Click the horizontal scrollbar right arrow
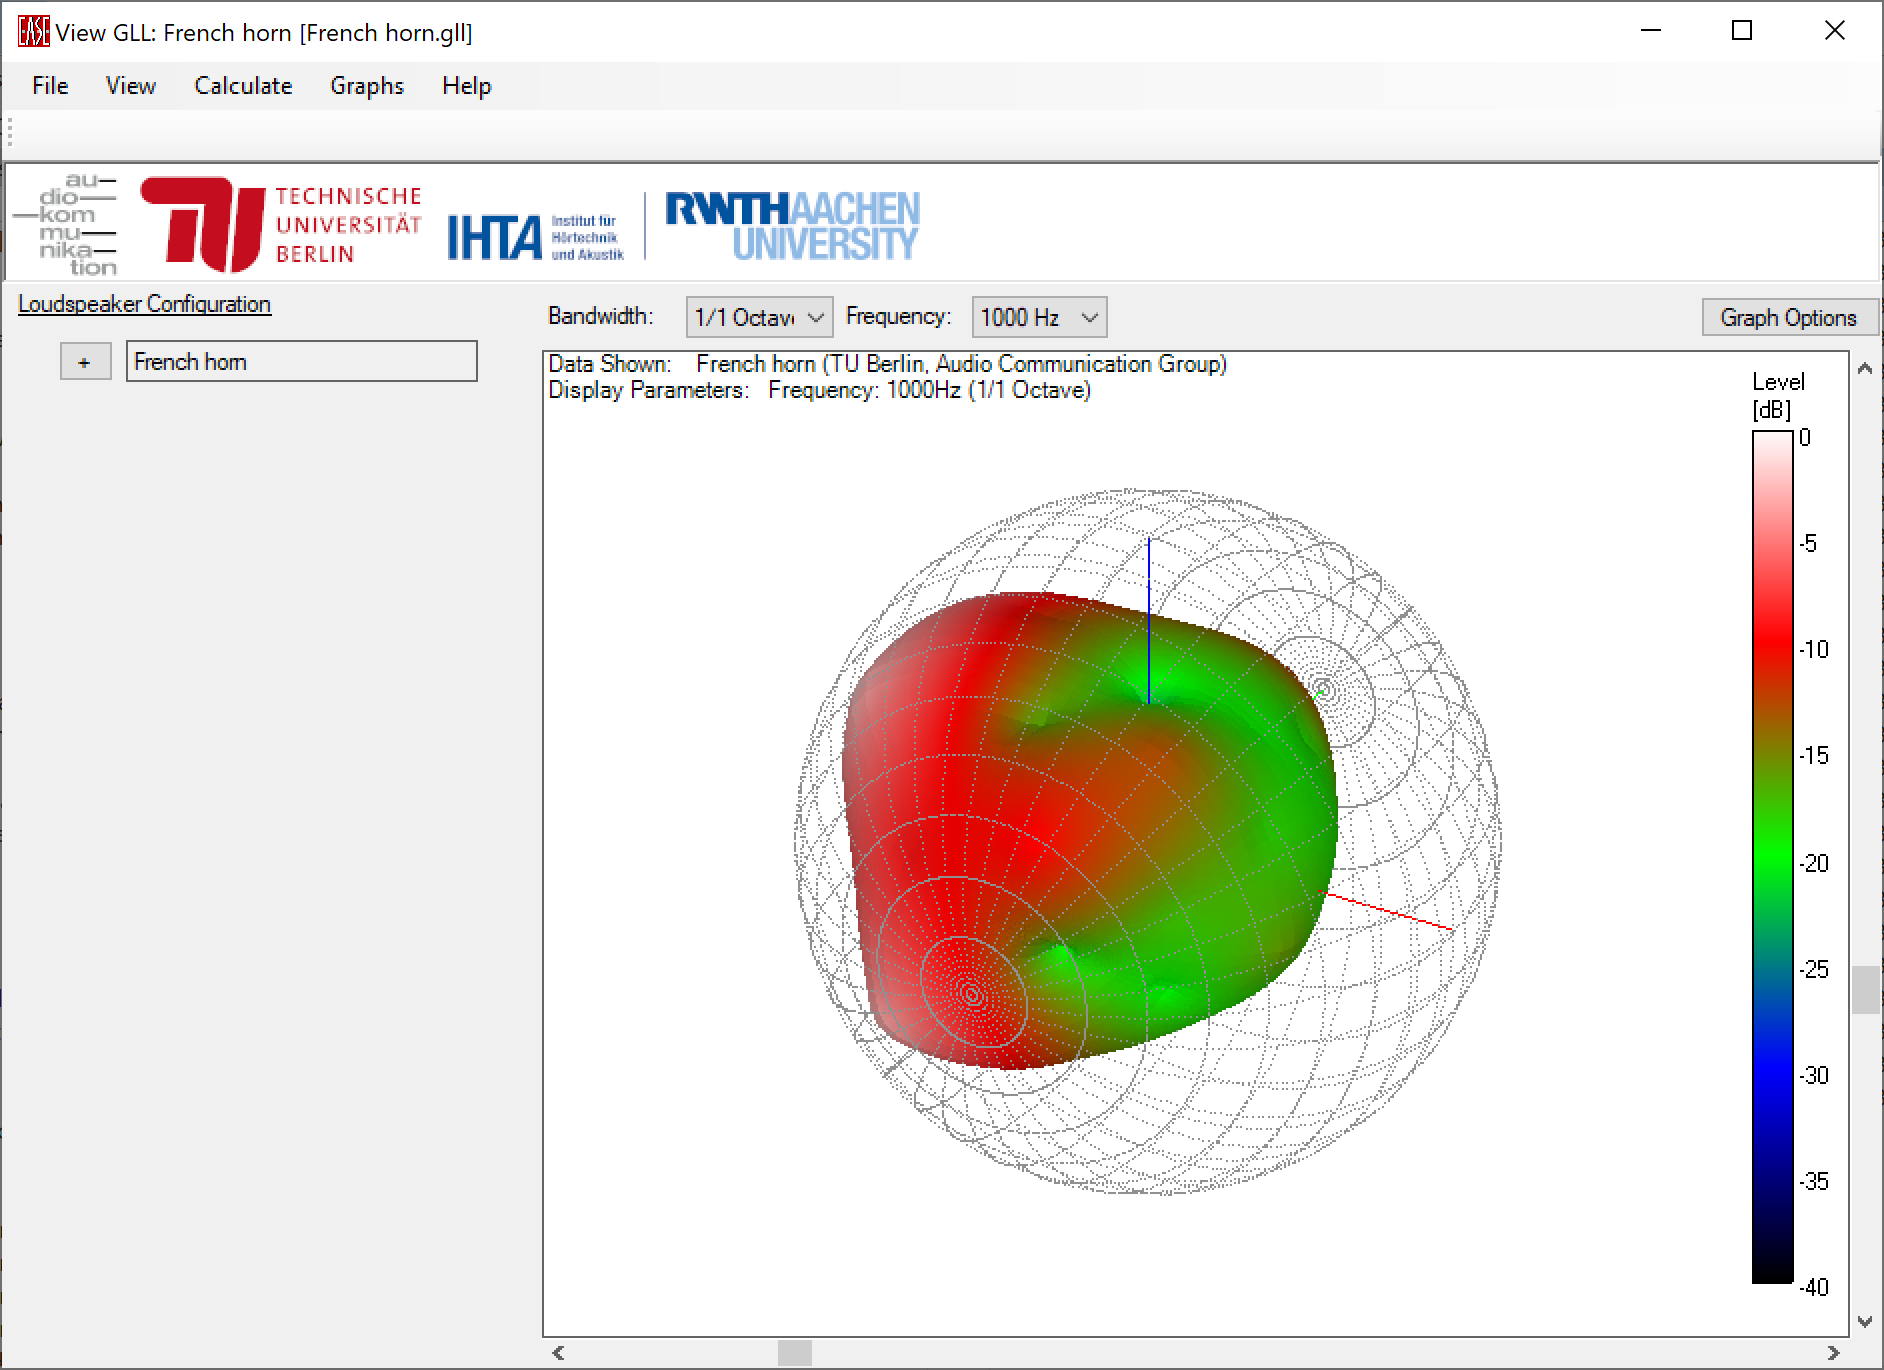 click(1833, 1353)
